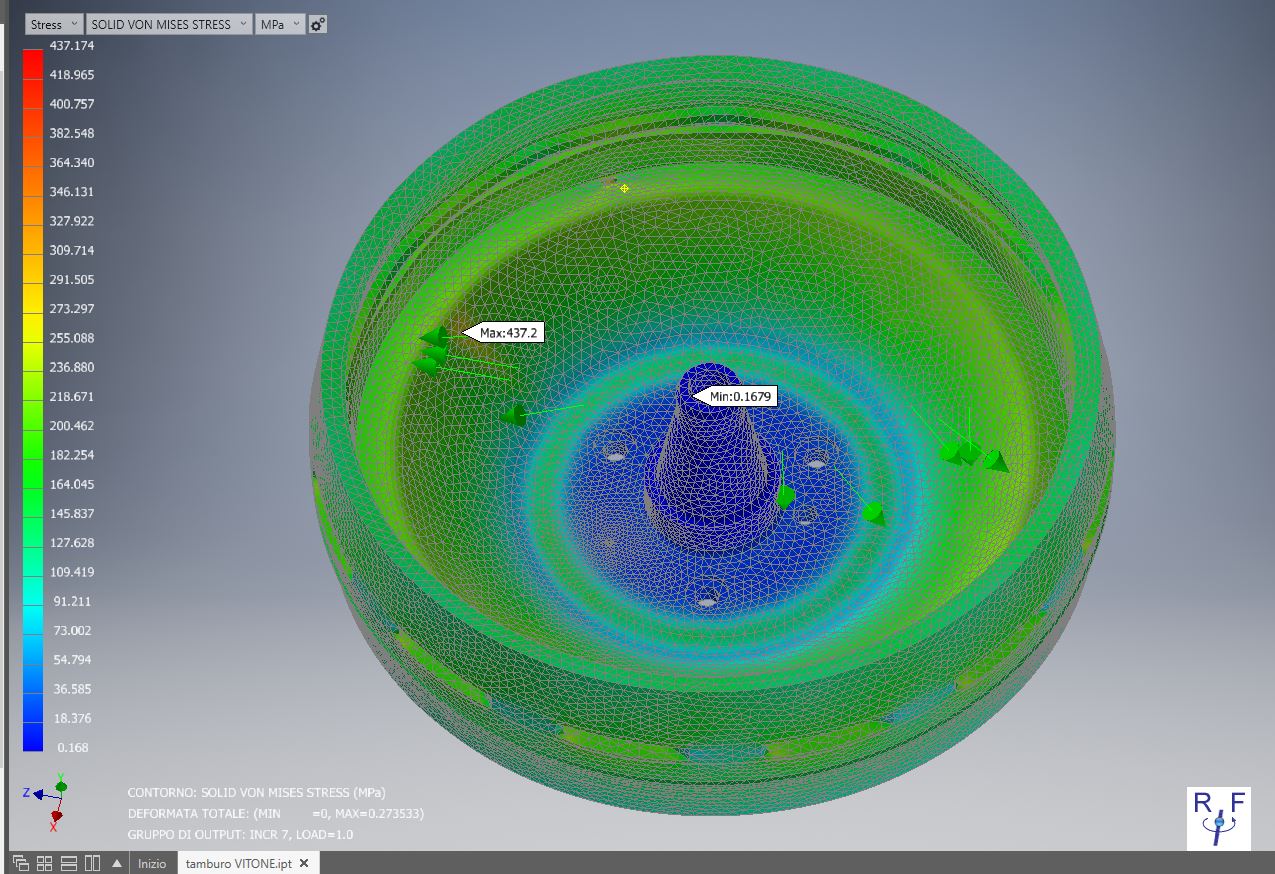Click the tile windows grid icon
This screenshot has height=874, width=1275.
tap(45, 863)
